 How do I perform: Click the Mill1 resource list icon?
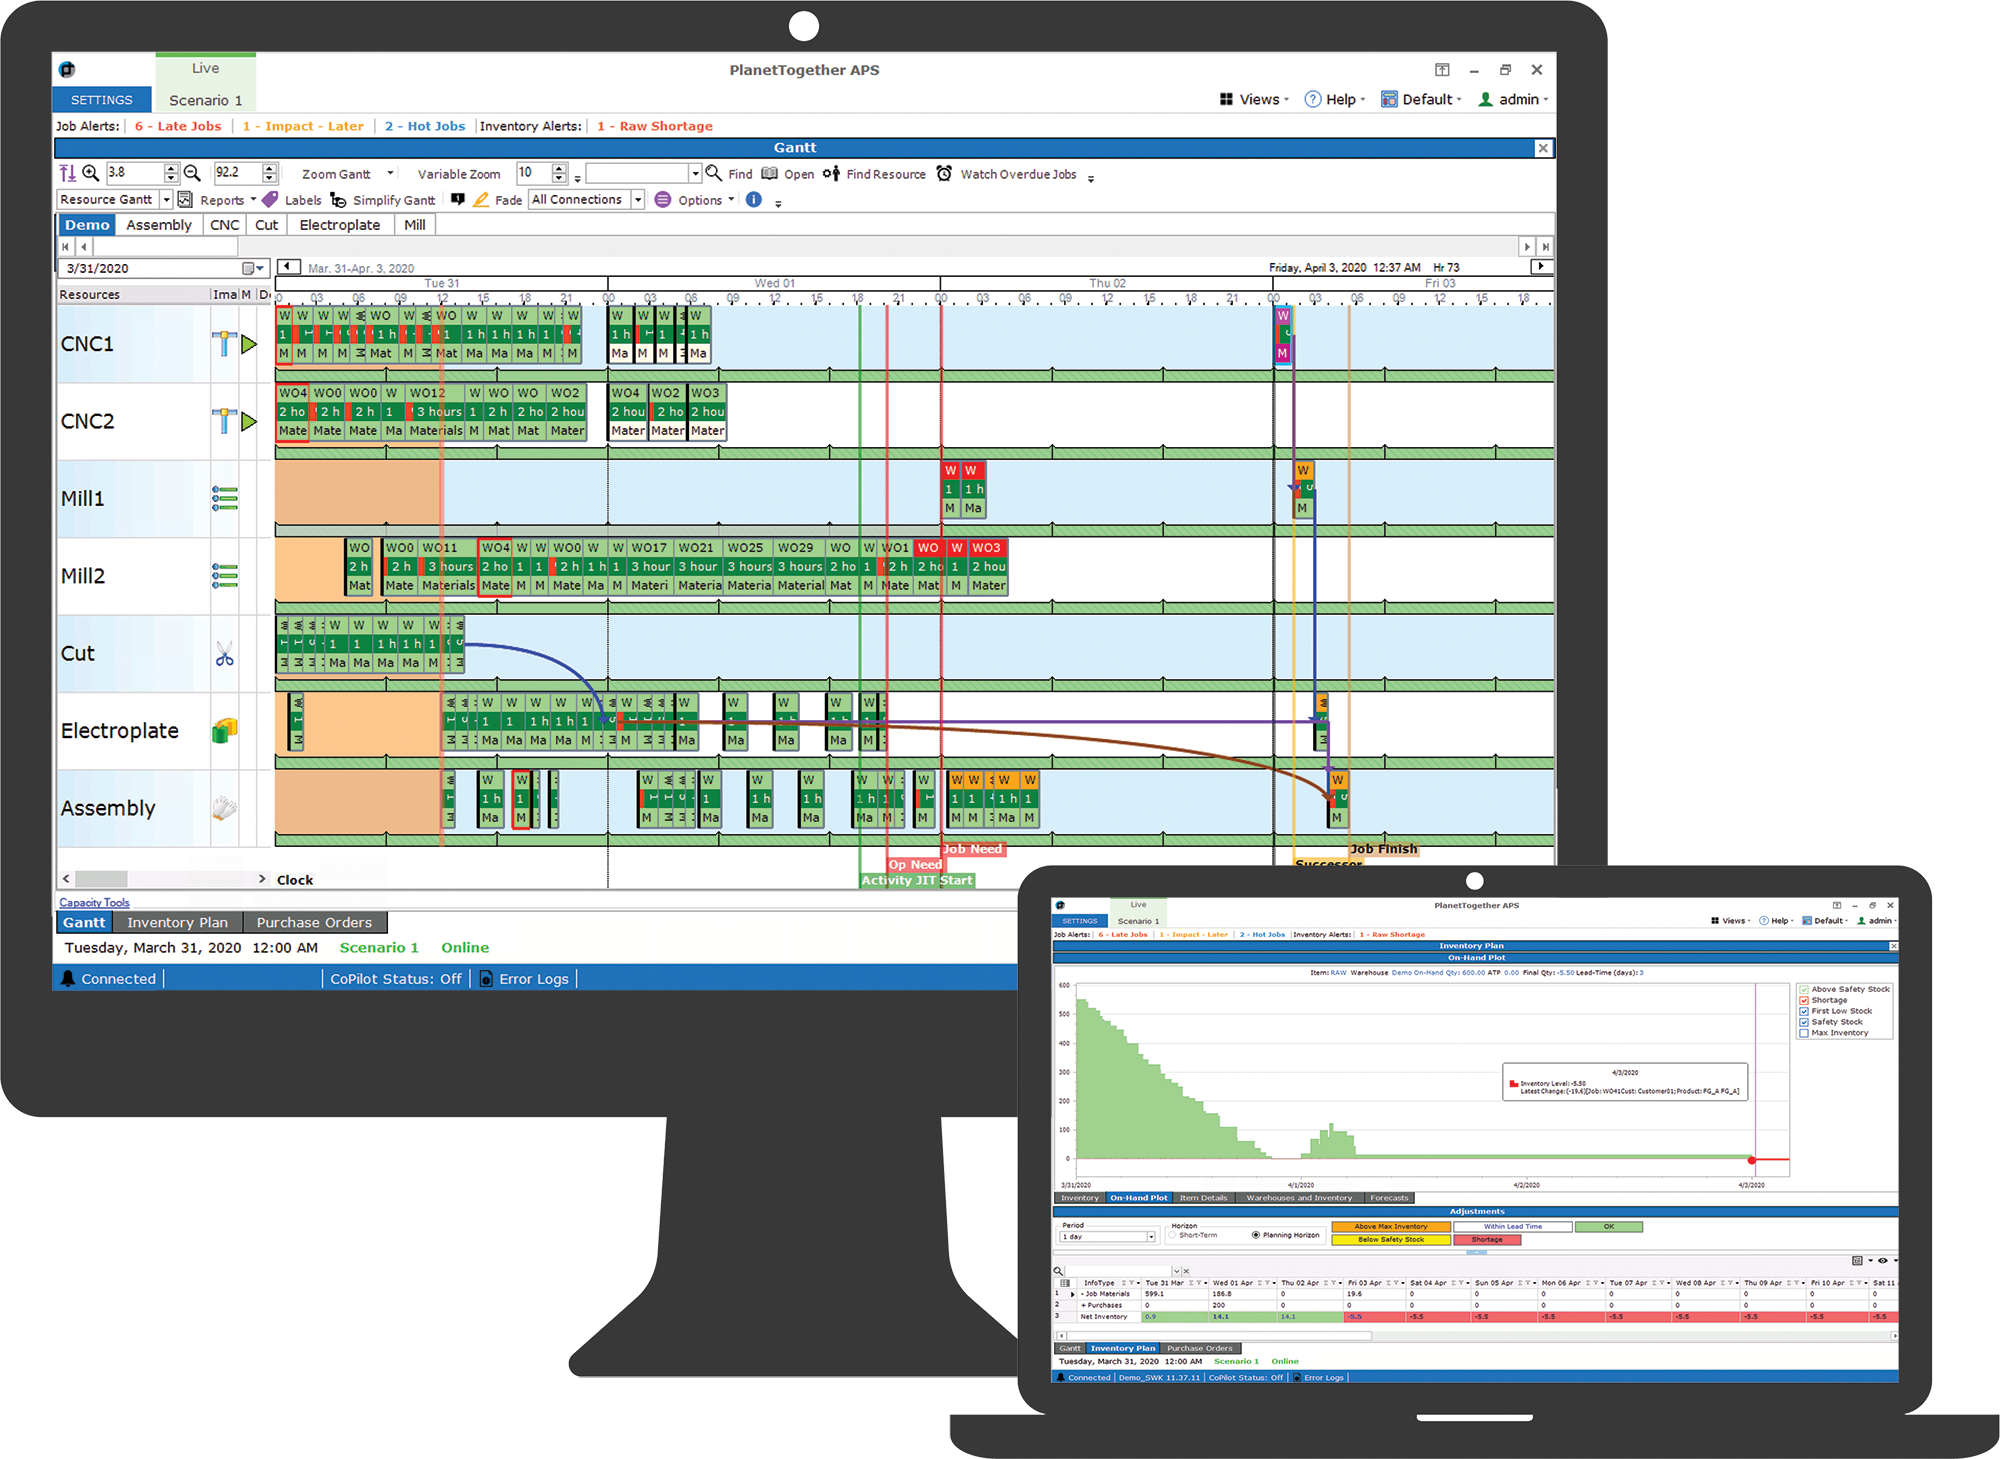point(225,498)
